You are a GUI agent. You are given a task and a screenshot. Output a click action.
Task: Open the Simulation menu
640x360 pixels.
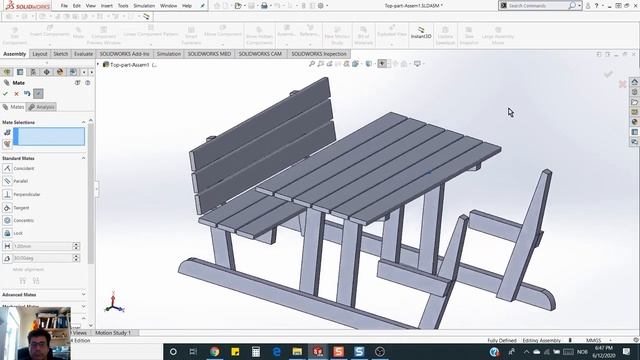[144, 6]
